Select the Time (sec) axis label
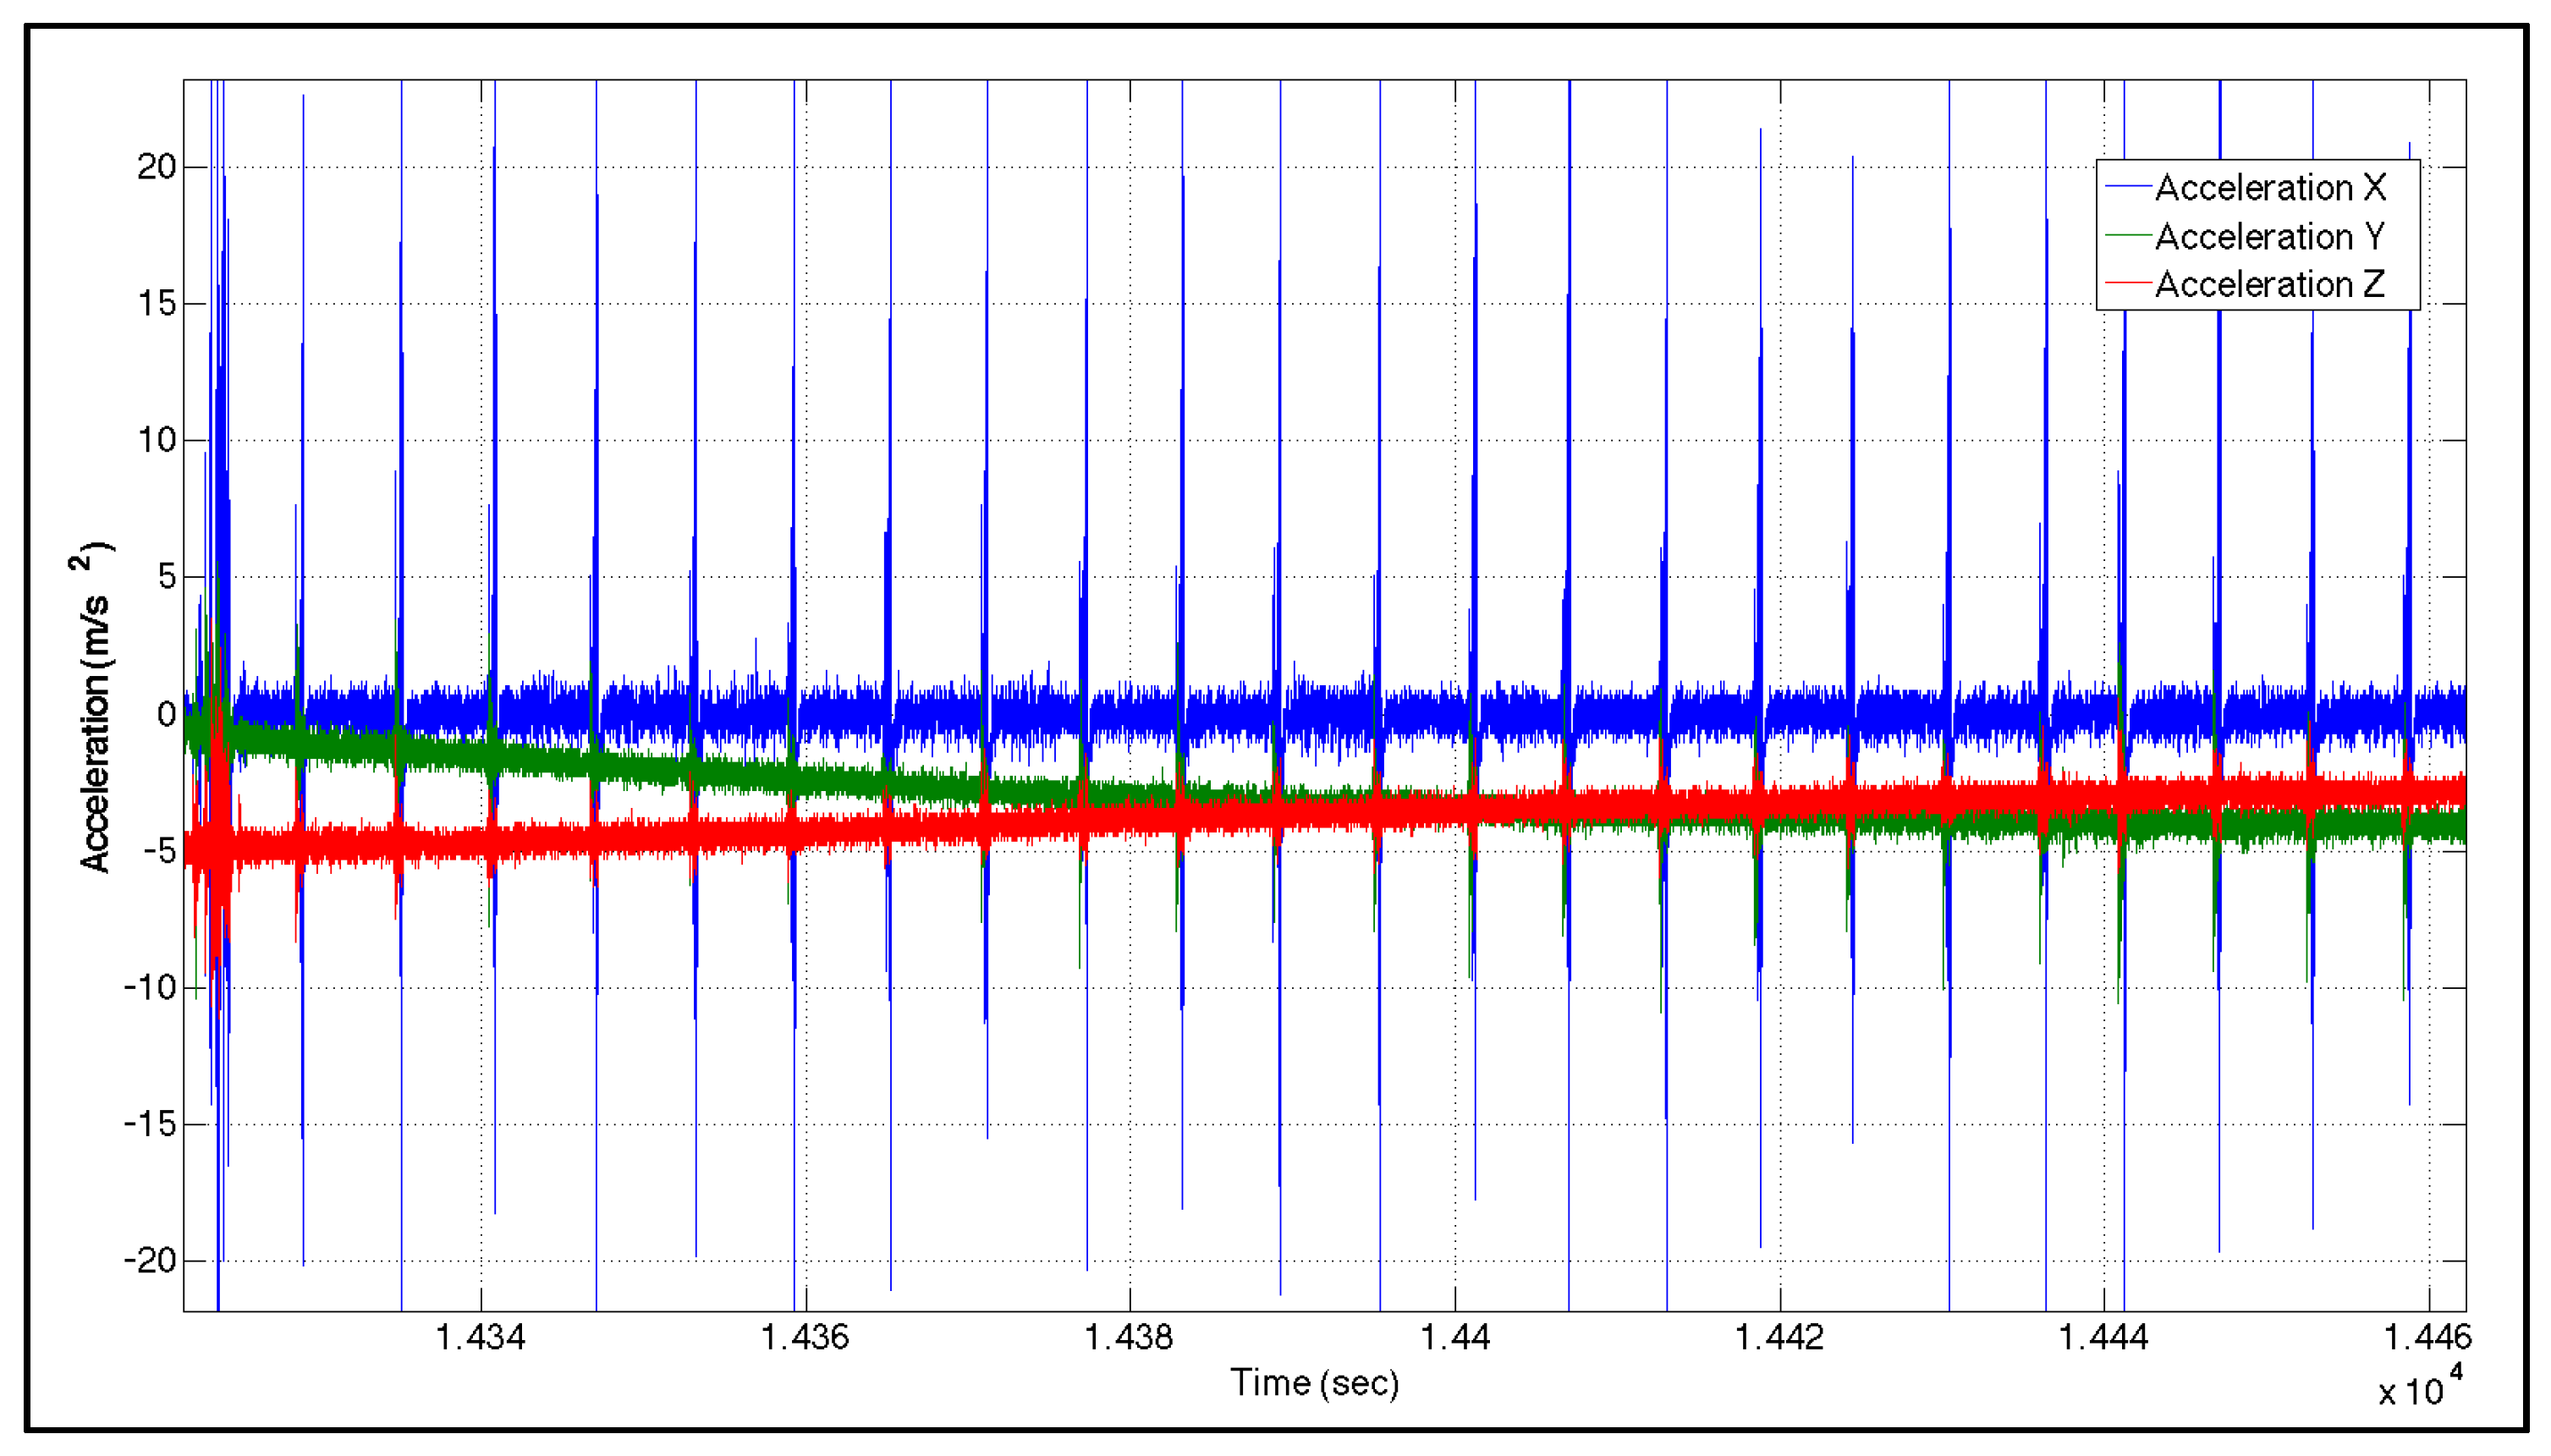Screen dimensions: 2551x1456 (1315, 1383)
